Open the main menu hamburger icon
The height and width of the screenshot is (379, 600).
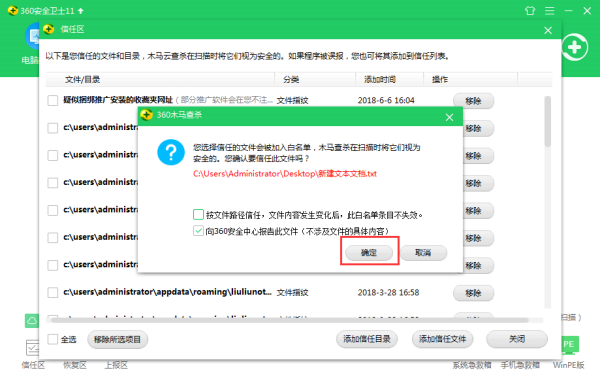tap(549, 11)
